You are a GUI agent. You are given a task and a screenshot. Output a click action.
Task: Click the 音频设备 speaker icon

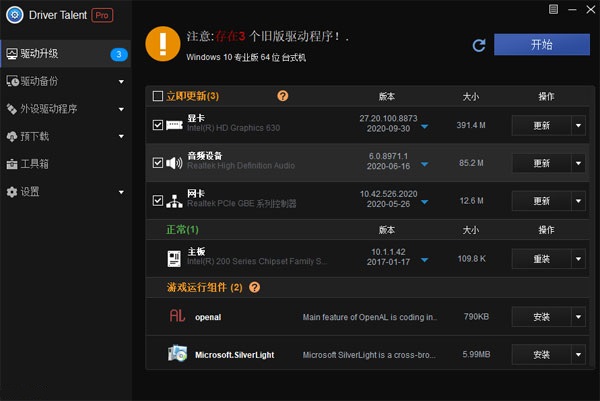click(174, 163)
